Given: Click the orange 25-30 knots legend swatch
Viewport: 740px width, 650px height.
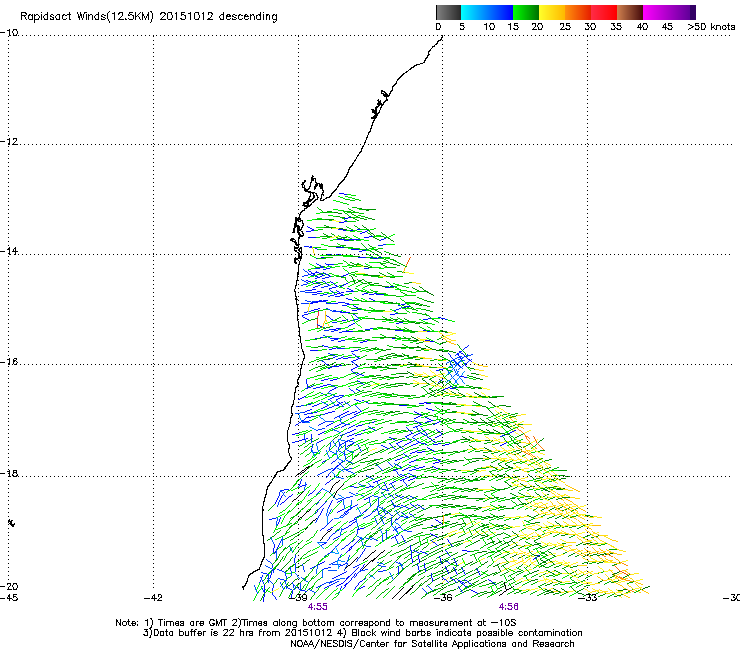Looking at the screenshot, I should [578, 12].
